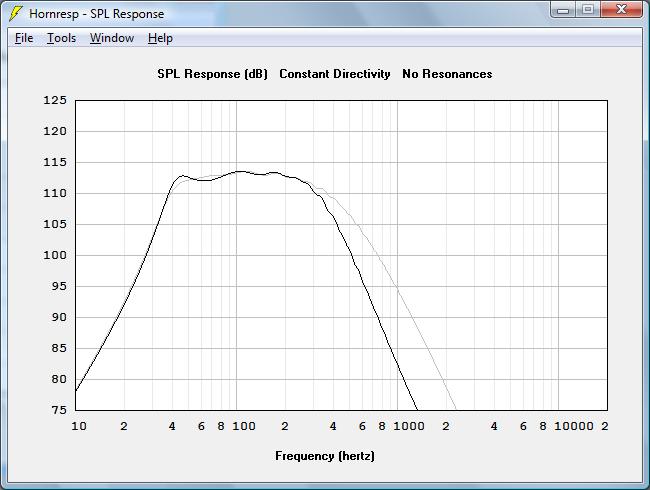The width and height of the screenshot is (650, 490).
Task: Click the 100 value on the dB axis
Action: pos(55,255)
